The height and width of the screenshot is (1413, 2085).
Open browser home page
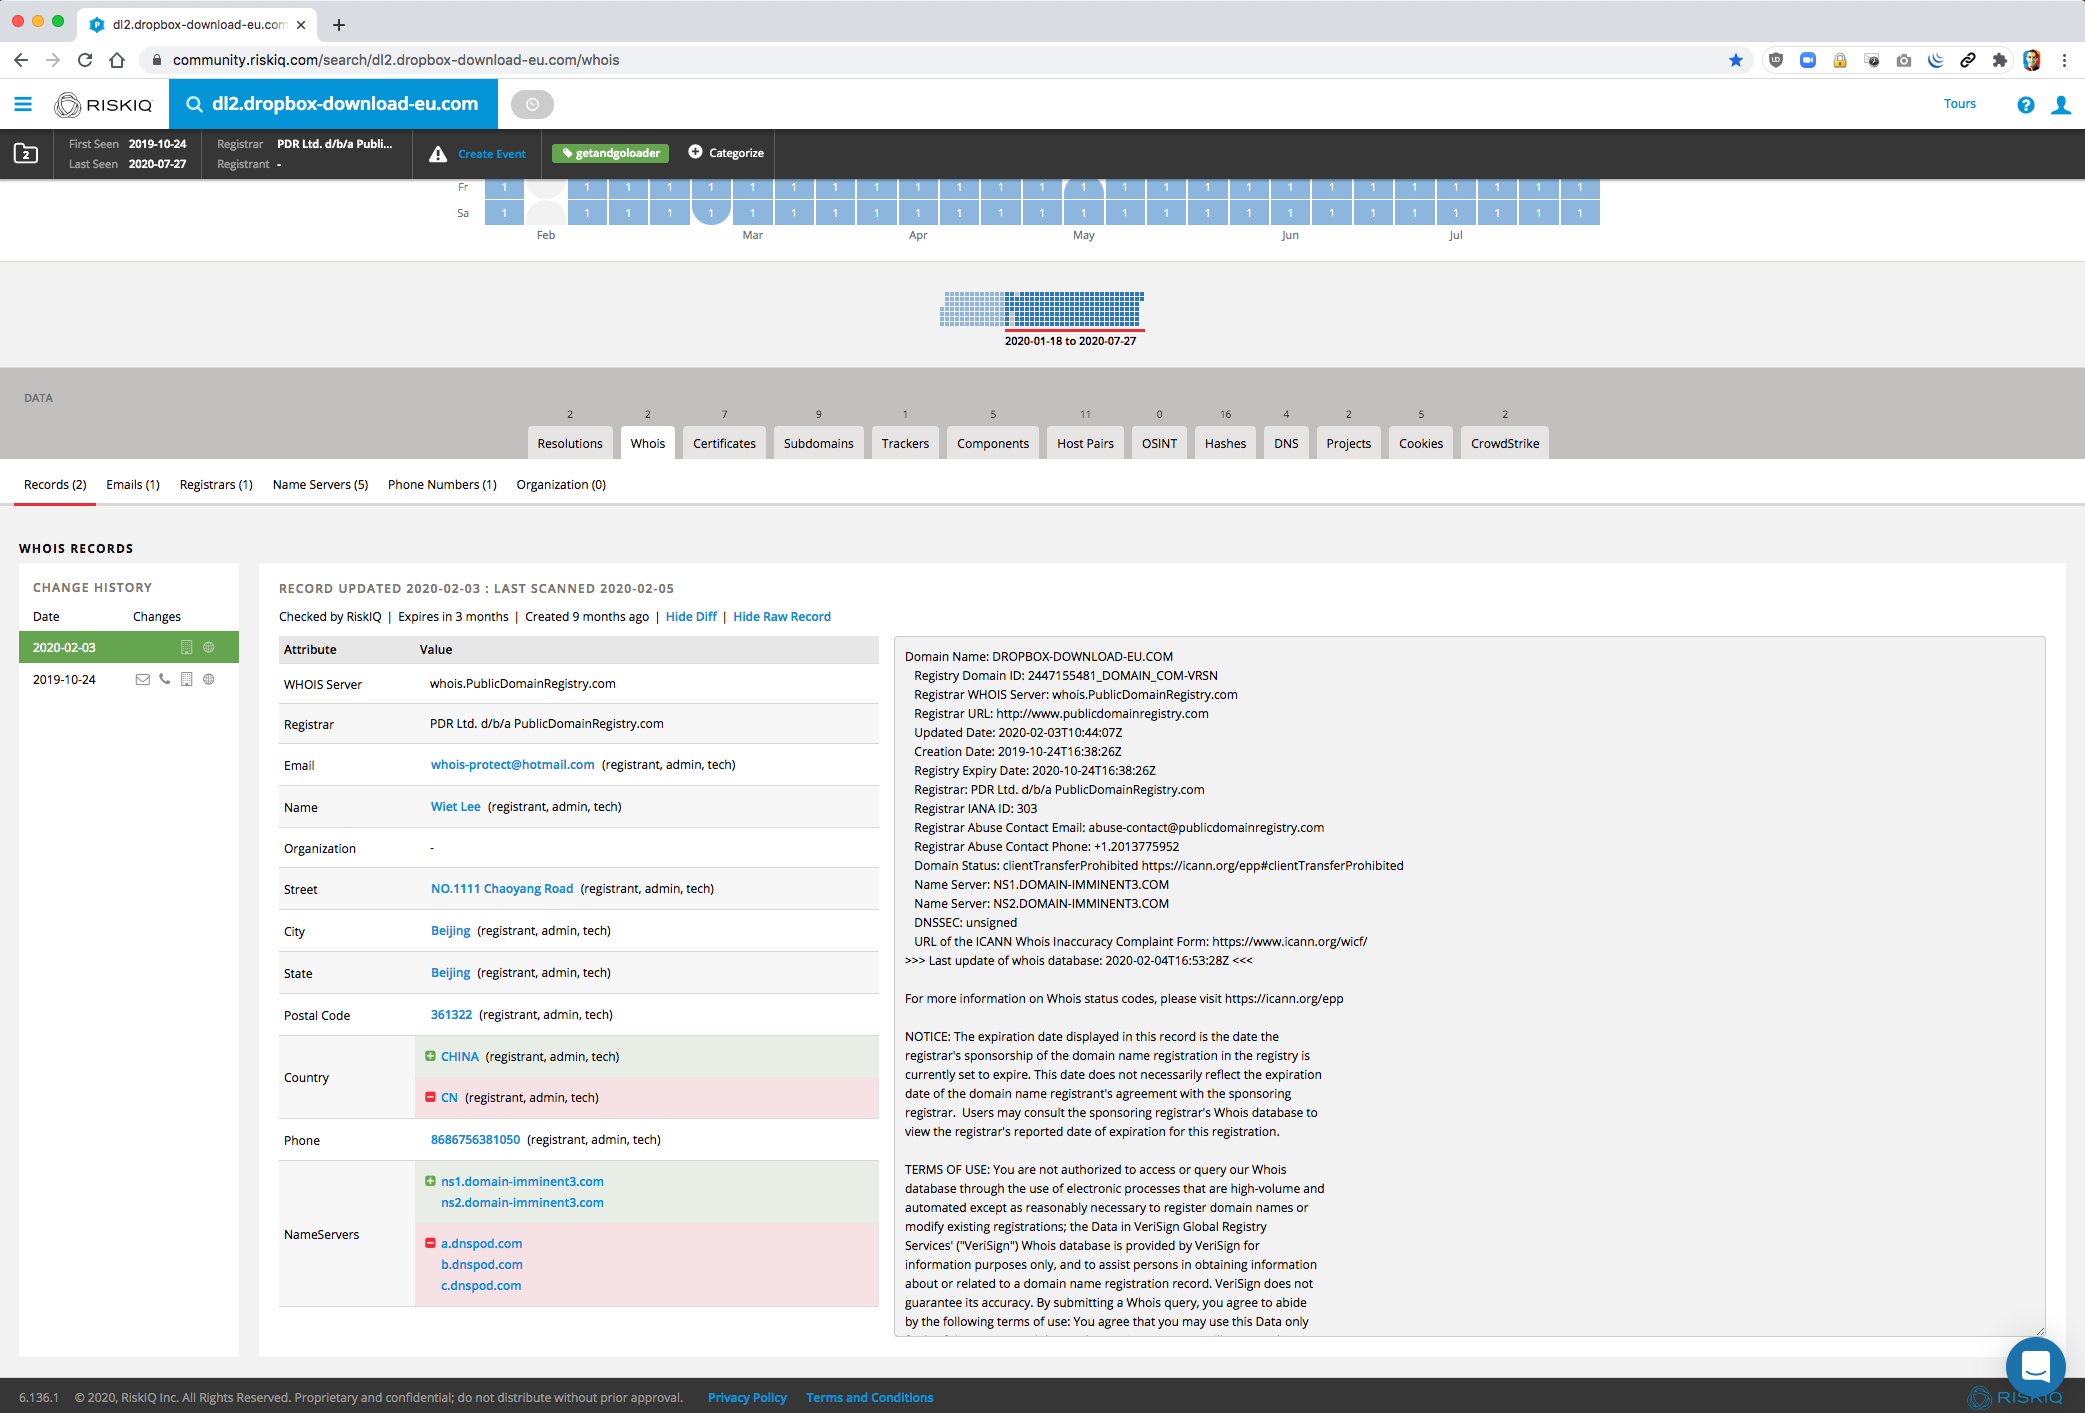tap(117, 60)
